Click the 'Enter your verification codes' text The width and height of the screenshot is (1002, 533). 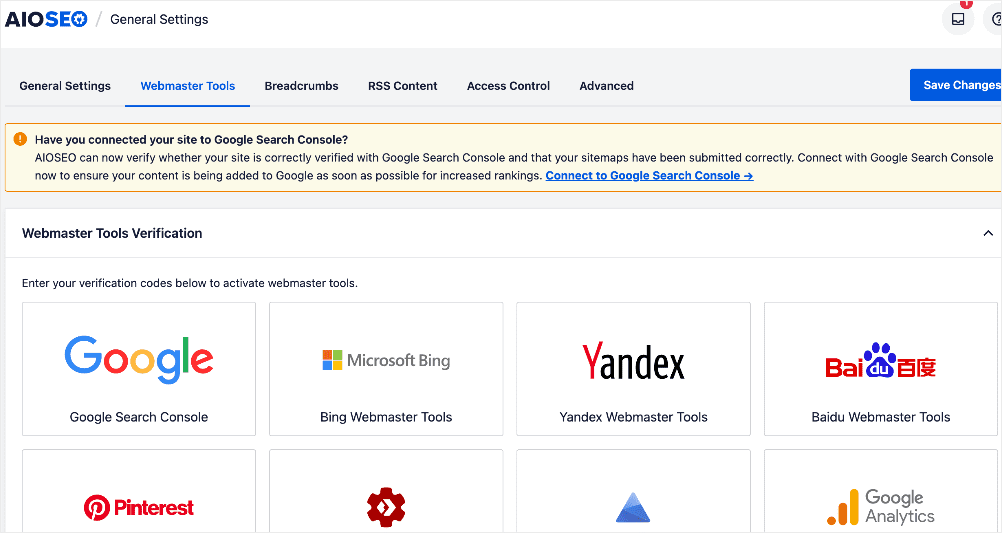(190, 283)
